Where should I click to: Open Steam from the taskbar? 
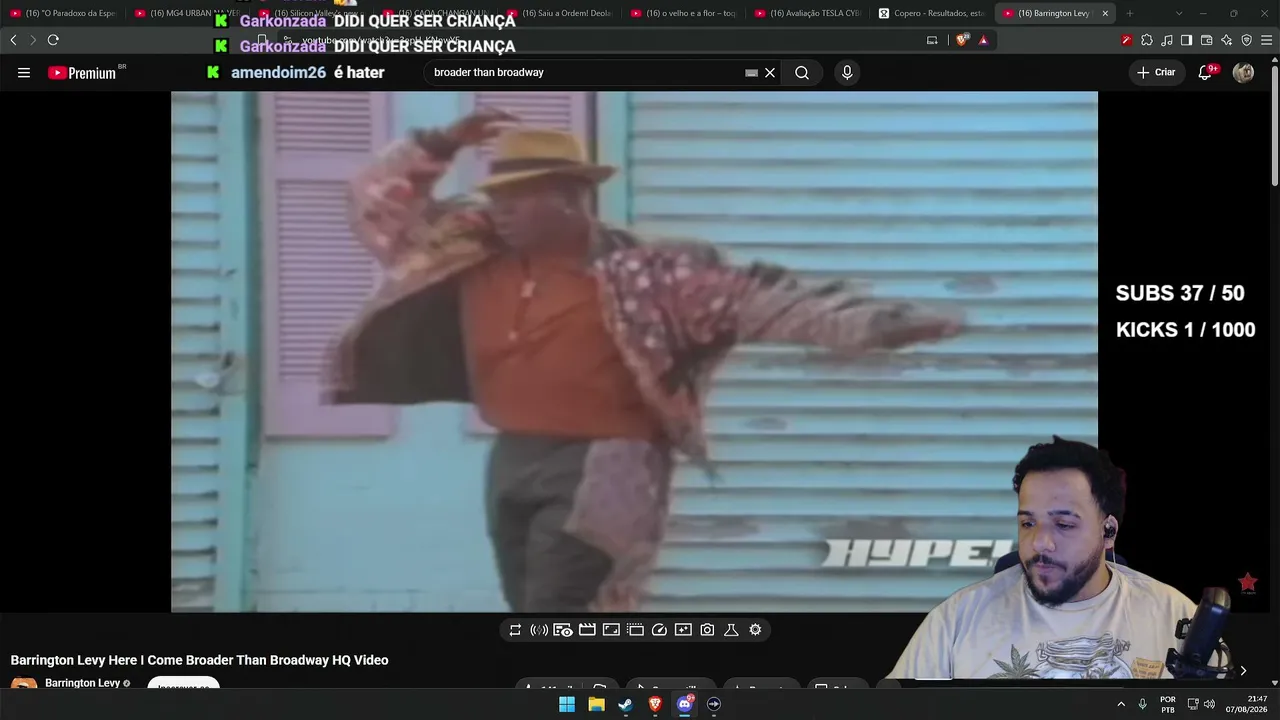coord(625,704)
